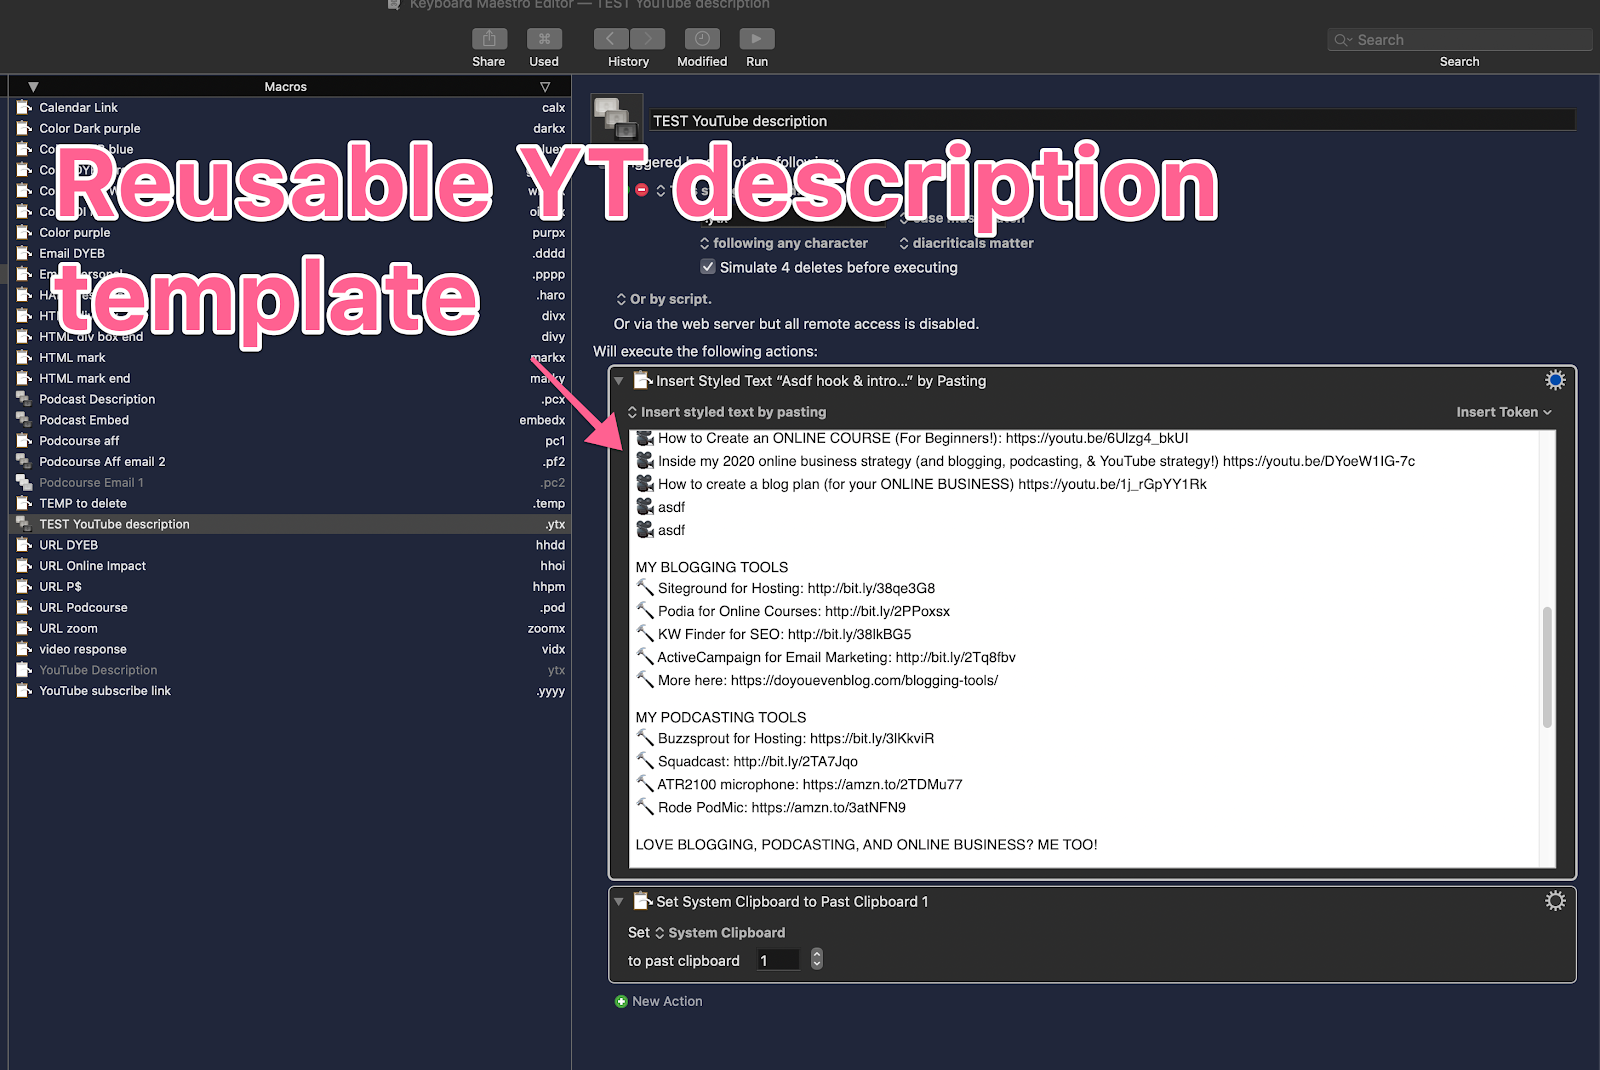Collapse the Set System Clipboard action
The image size is (1600, 1070).
(619, 902)
